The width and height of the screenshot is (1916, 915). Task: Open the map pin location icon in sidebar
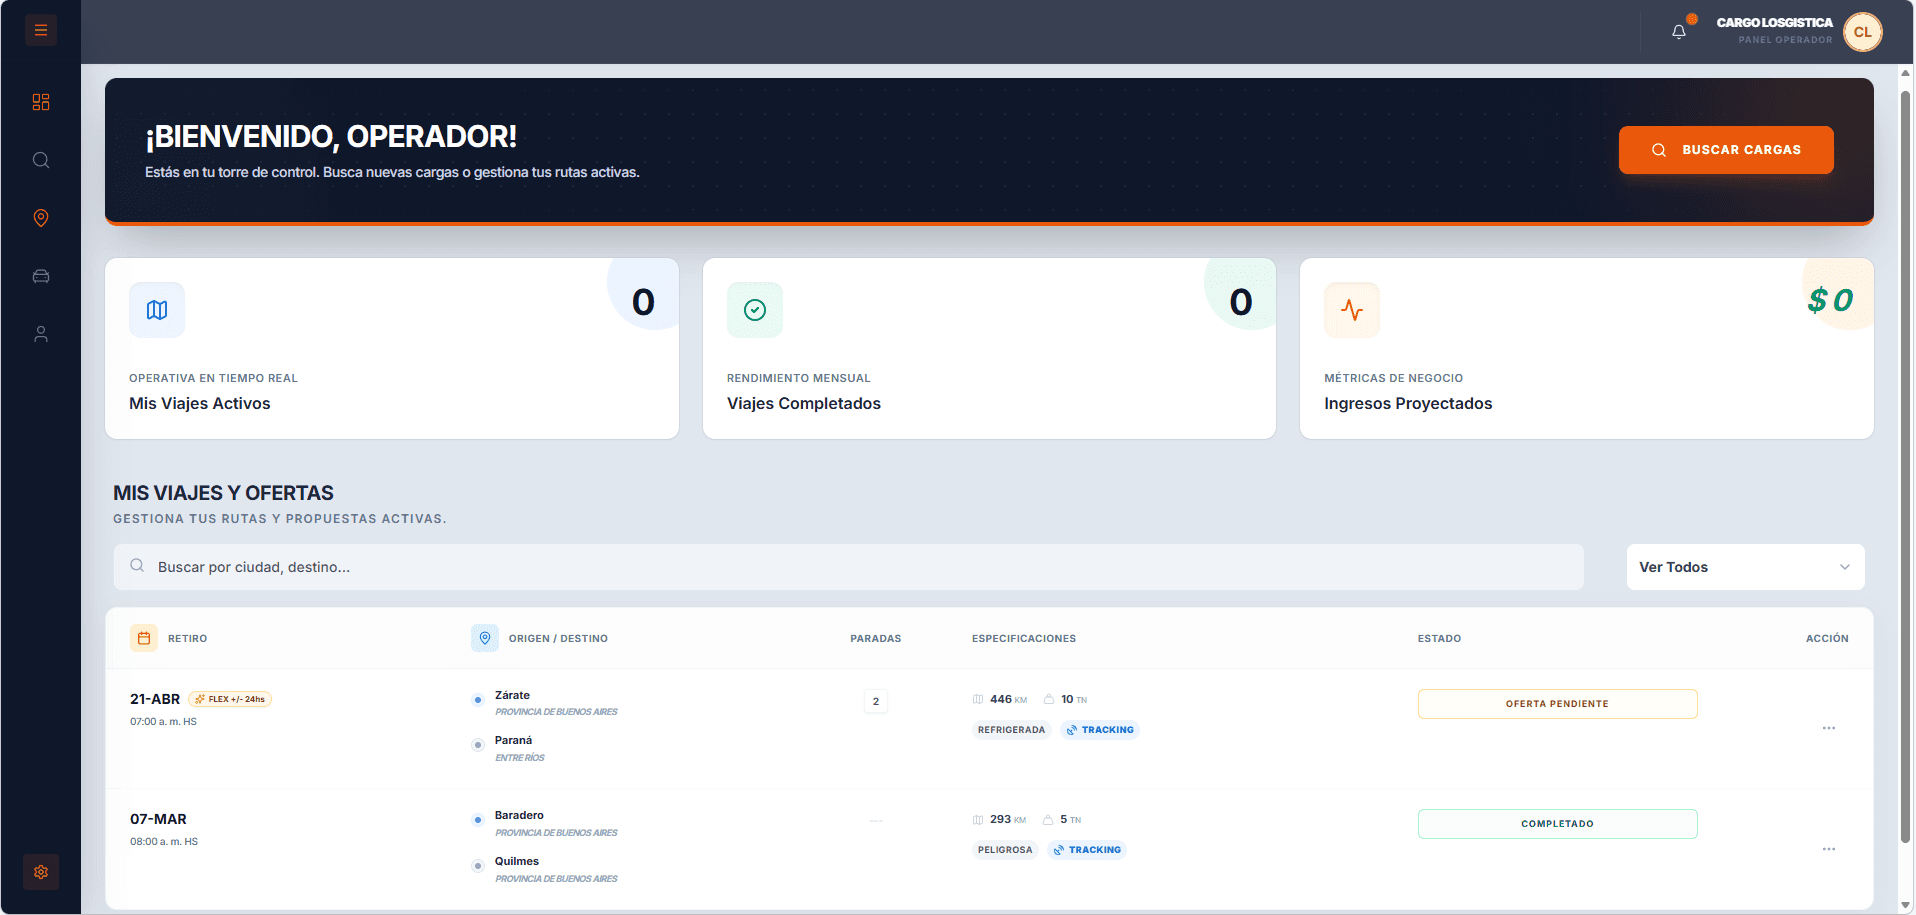coord(41,218)
